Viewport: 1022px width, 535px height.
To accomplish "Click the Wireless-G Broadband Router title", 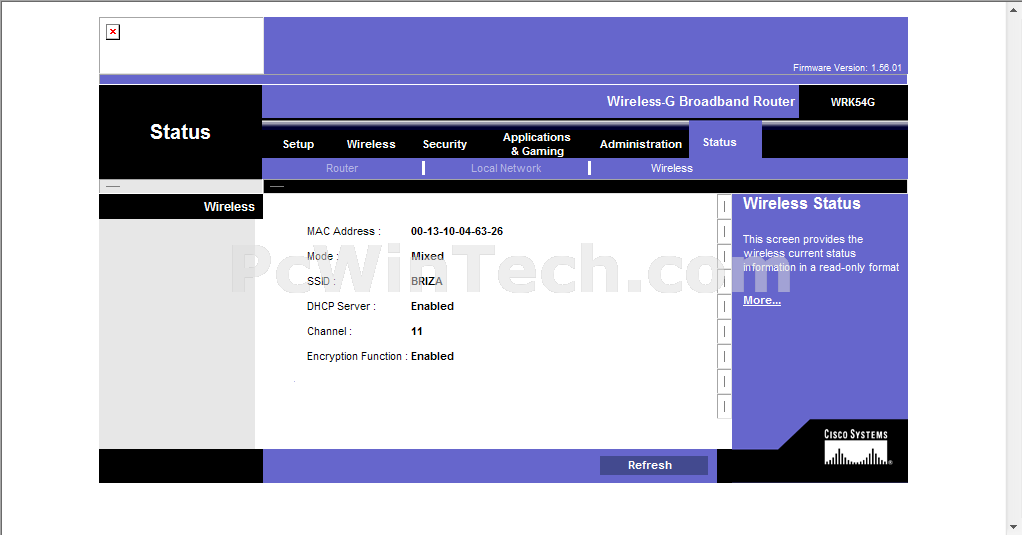I will coord(701,102).
